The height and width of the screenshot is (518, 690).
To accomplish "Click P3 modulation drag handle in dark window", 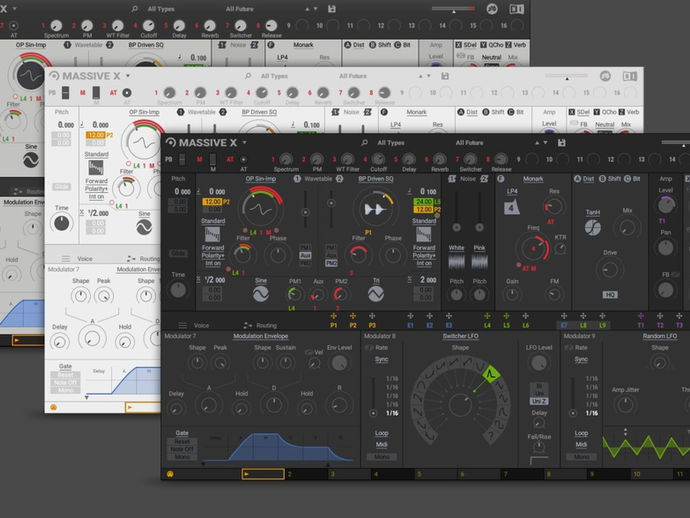I will click(372, 316).
